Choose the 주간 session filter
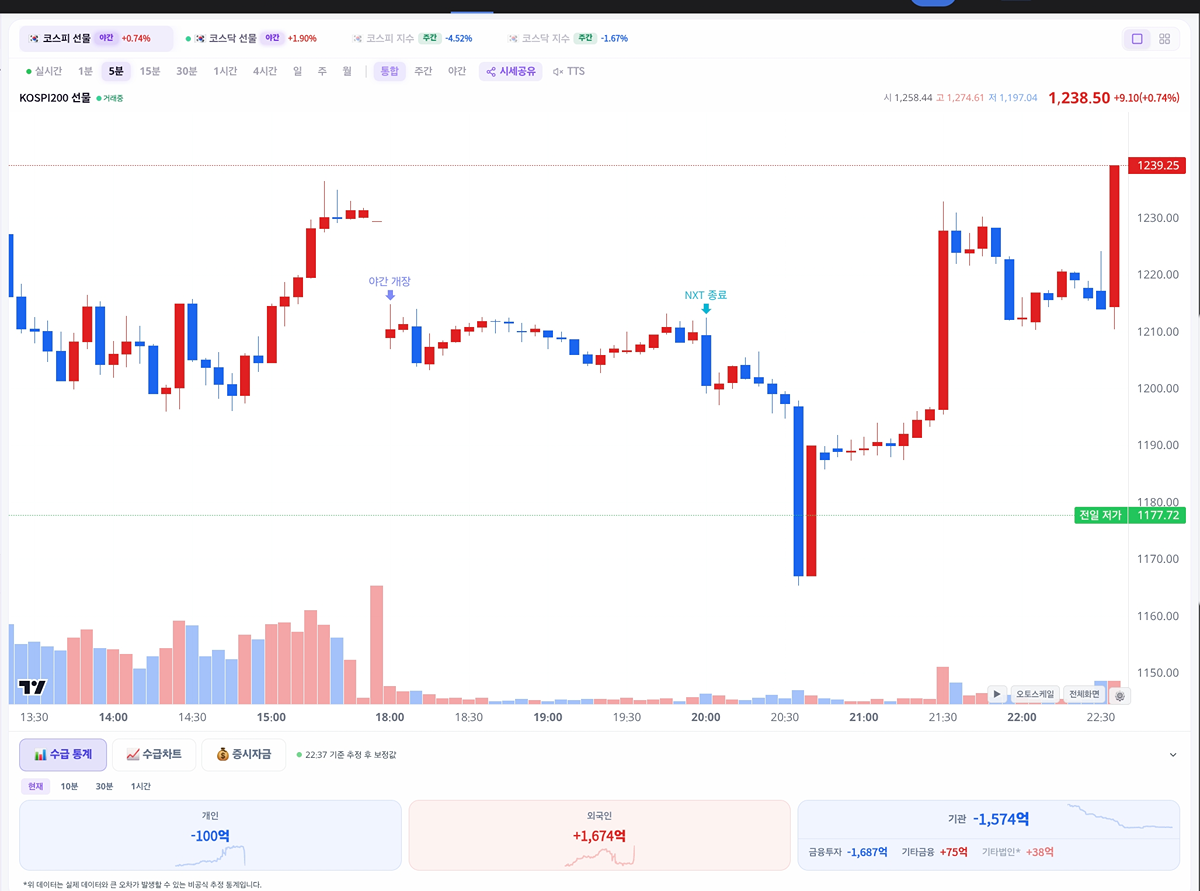The height and width of the screenshot is (891, 1200). 423,71
